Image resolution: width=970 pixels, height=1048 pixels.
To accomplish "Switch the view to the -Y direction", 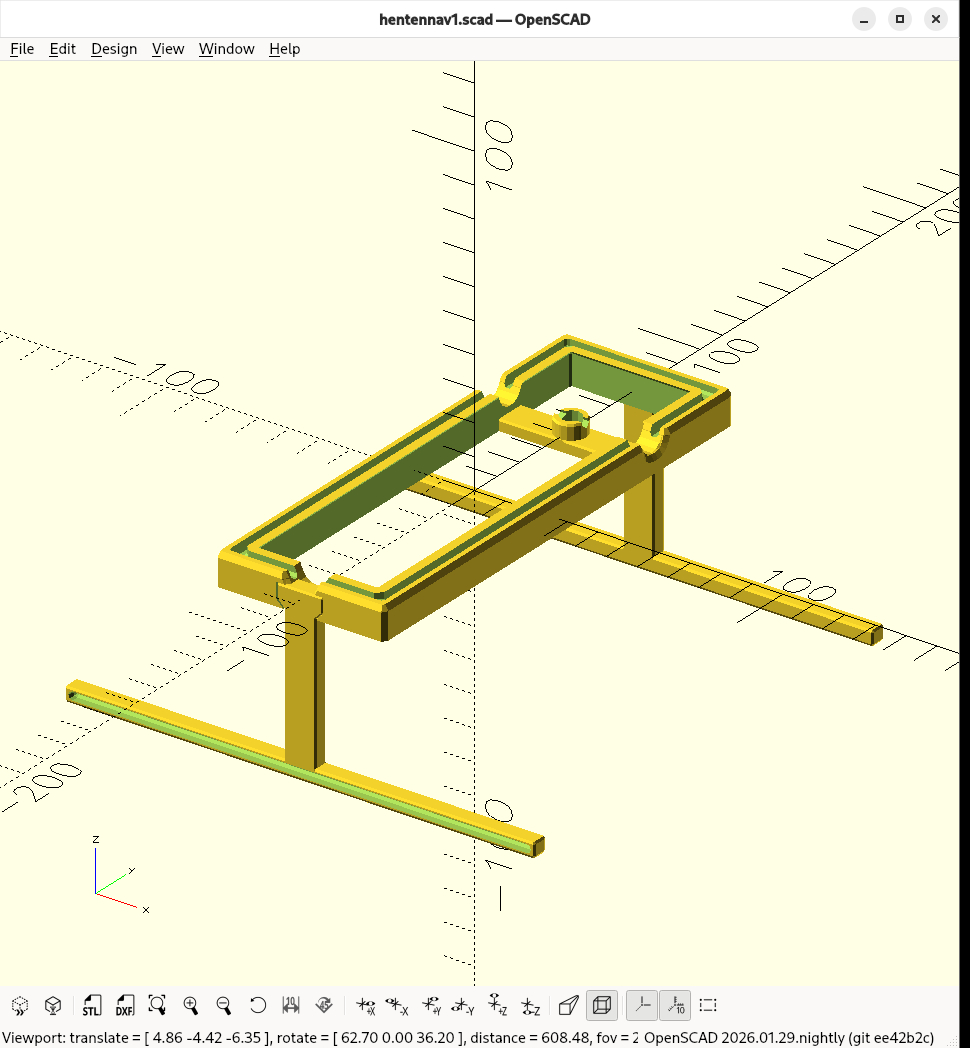I will pyautogui.click(x=462, y=1005).
